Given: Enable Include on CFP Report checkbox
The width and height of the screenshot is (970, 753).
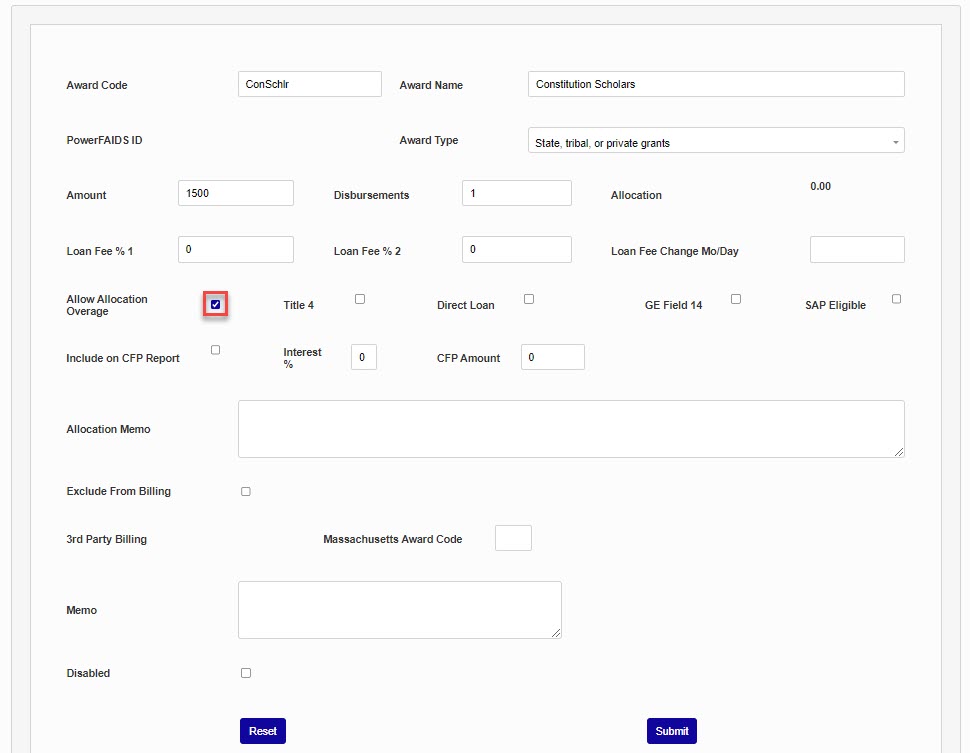Looking at the screenshot, I should point(215,350).
